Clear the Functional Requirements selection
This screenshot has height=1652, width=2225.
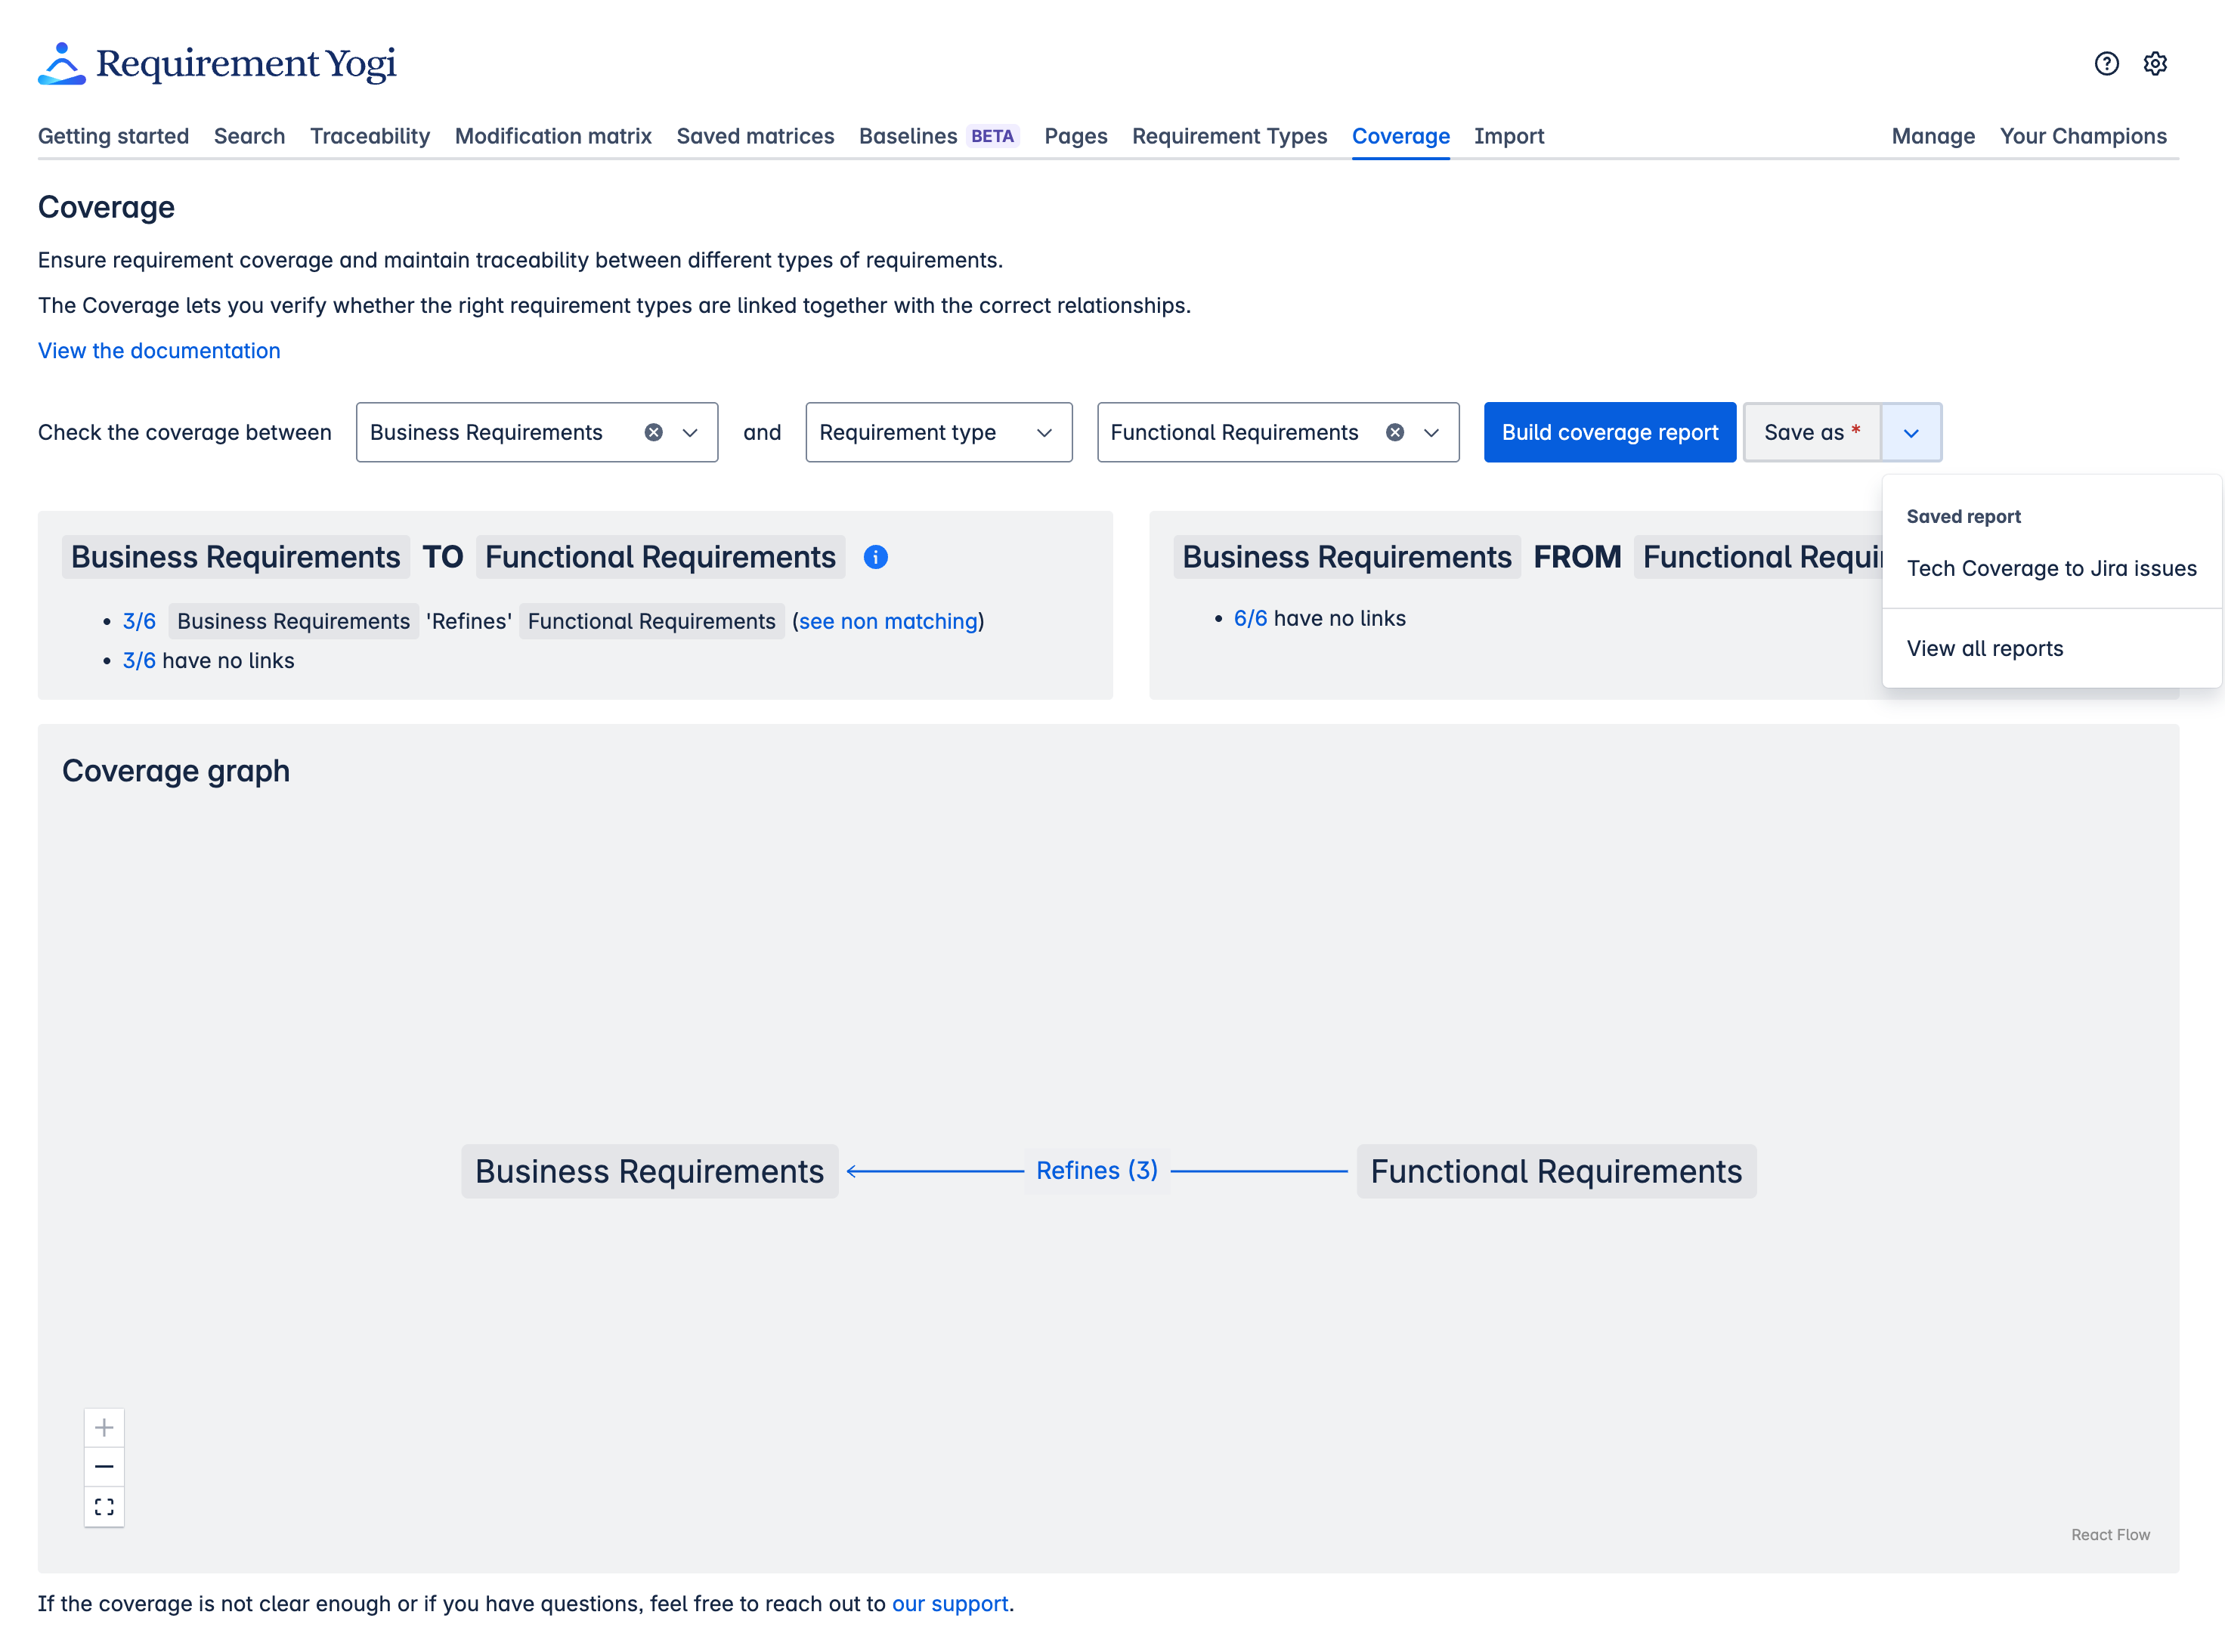pos(1394,432)
